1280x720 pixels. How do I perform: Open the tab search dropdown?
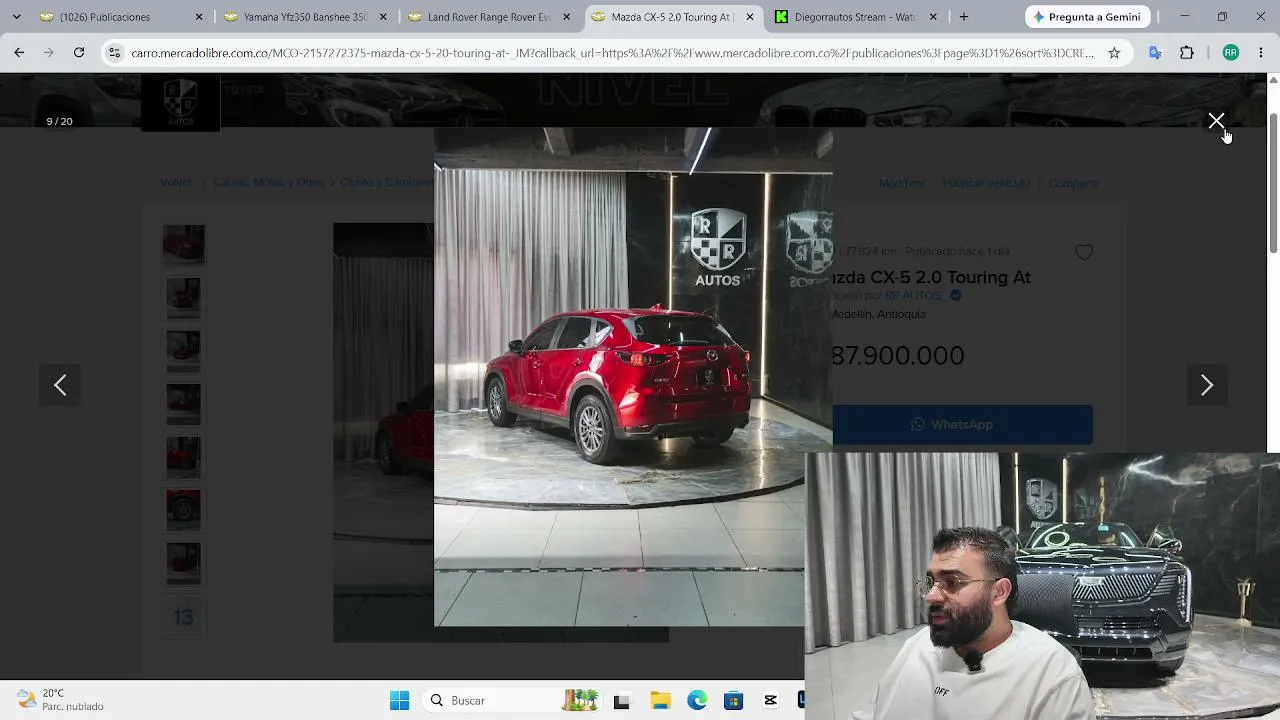pos(16,17)
